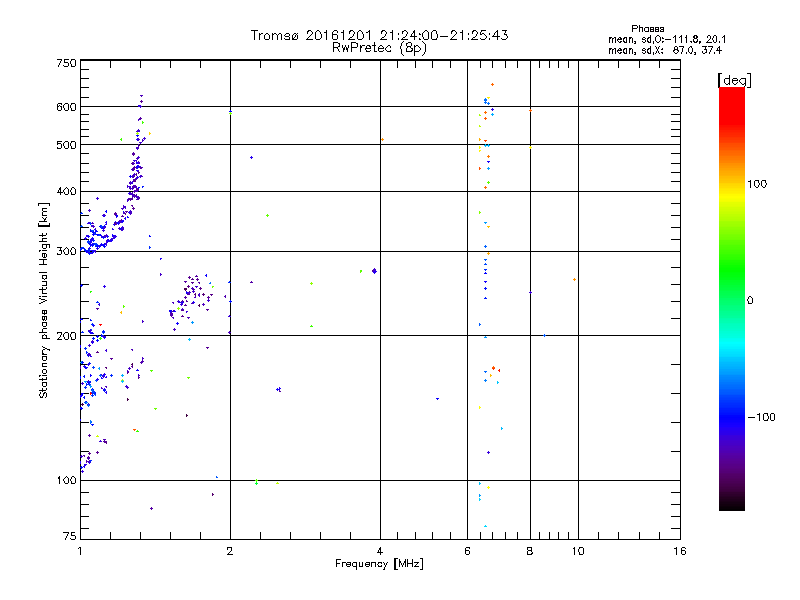Viewport: 800px width, 600px height.
Task: Select the 'RwPretec (8p)' subtitle
Action: (379, 48)
